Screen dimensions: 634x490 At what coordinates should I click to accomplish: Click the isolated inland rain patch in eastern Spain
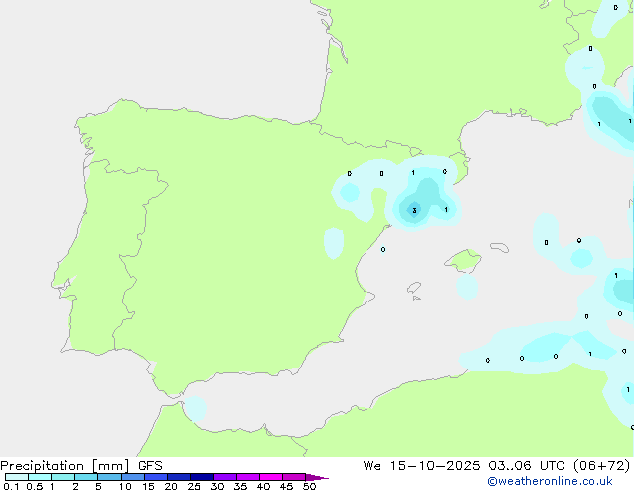click(333, 242)
